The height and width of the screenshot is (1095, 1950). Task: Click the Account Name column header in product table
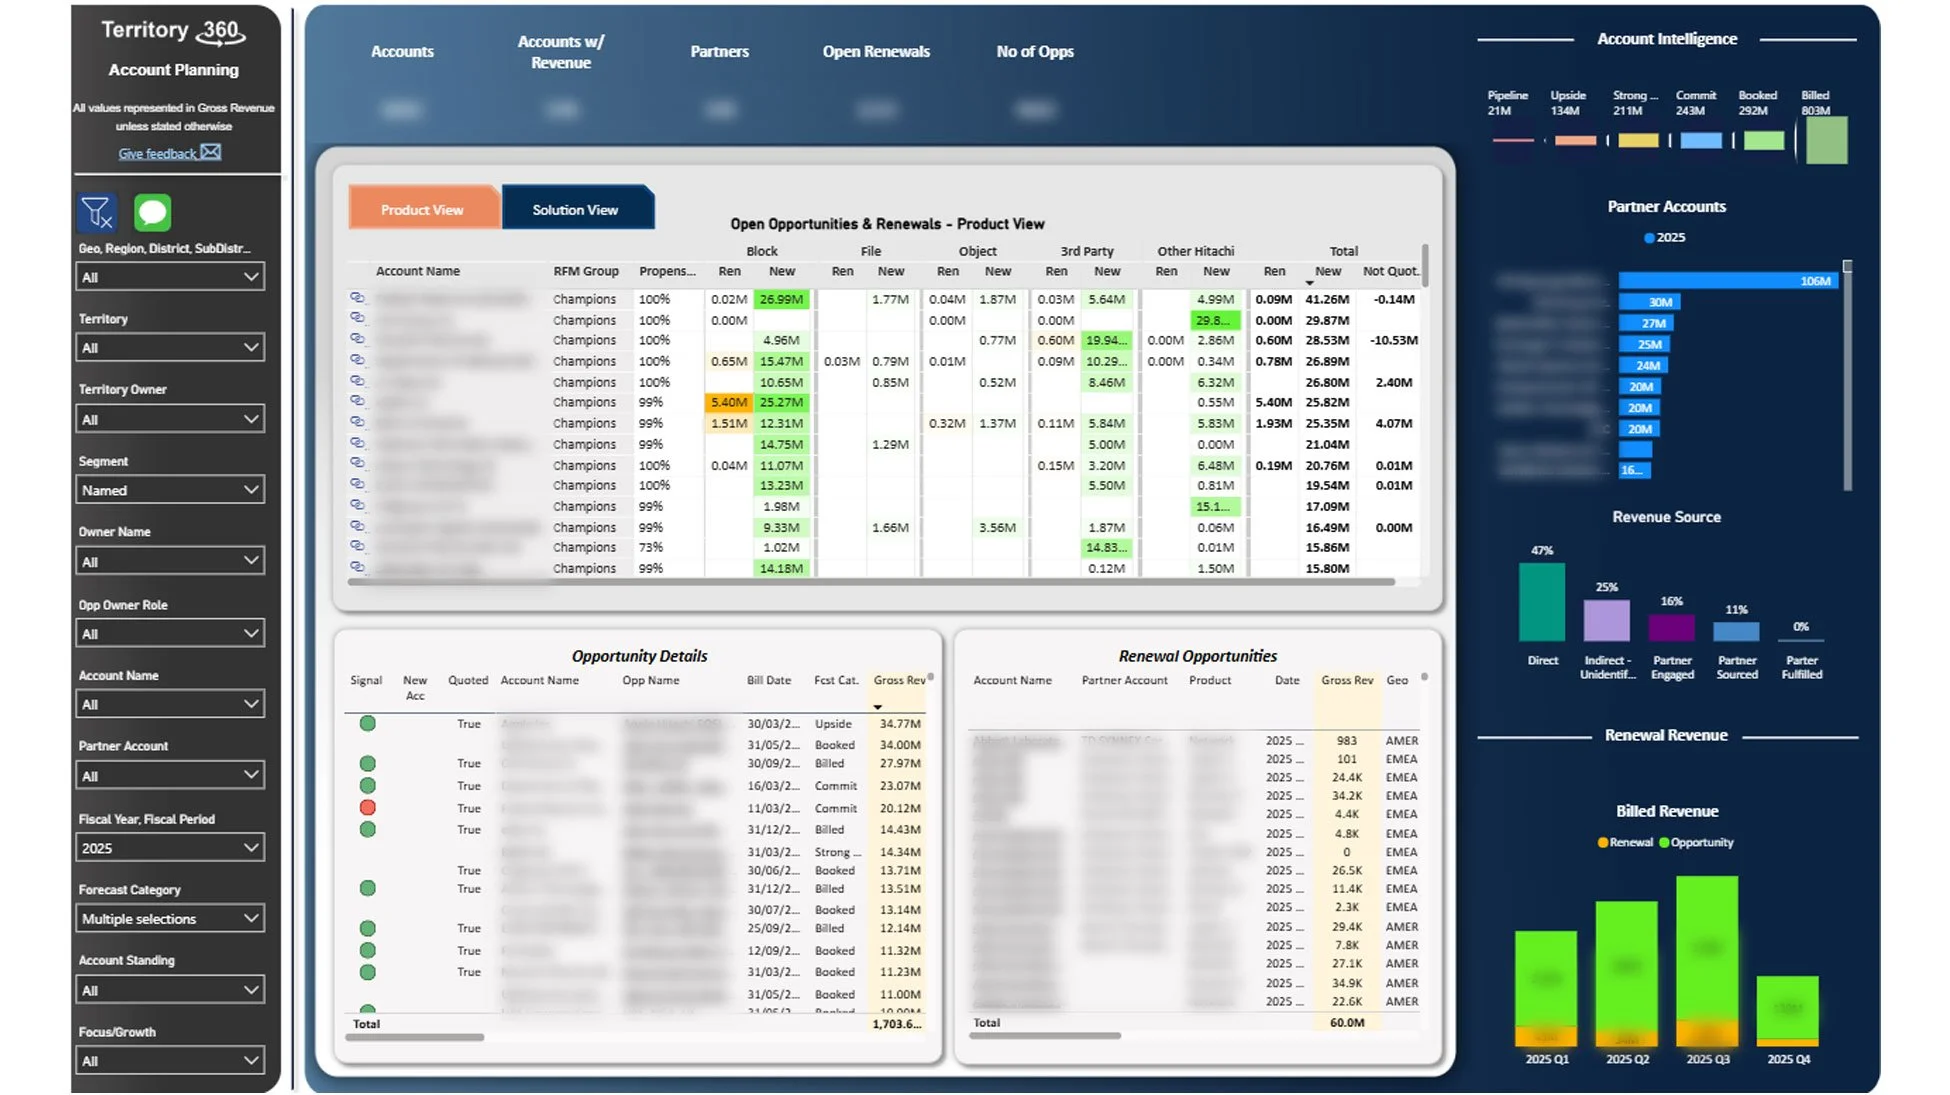(x=418, y=271)
